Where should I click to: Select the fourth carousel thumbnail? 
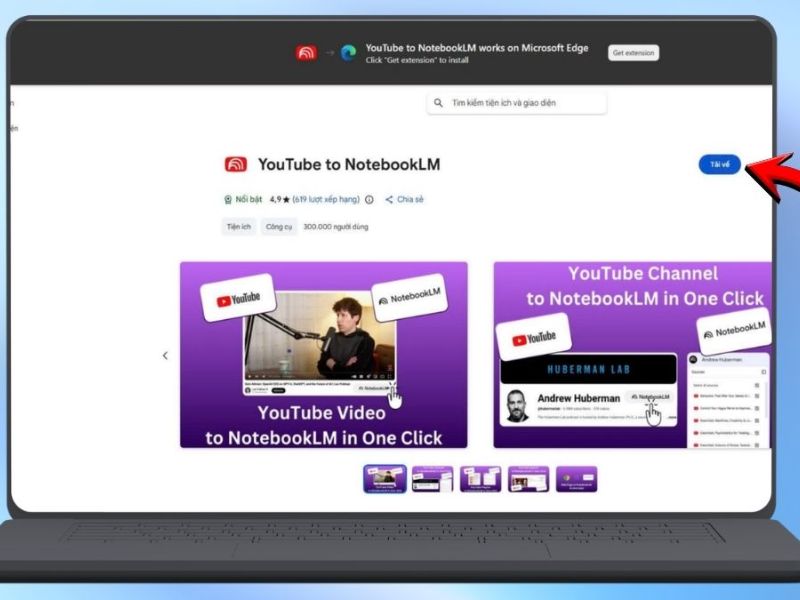(x=528, y=479)
